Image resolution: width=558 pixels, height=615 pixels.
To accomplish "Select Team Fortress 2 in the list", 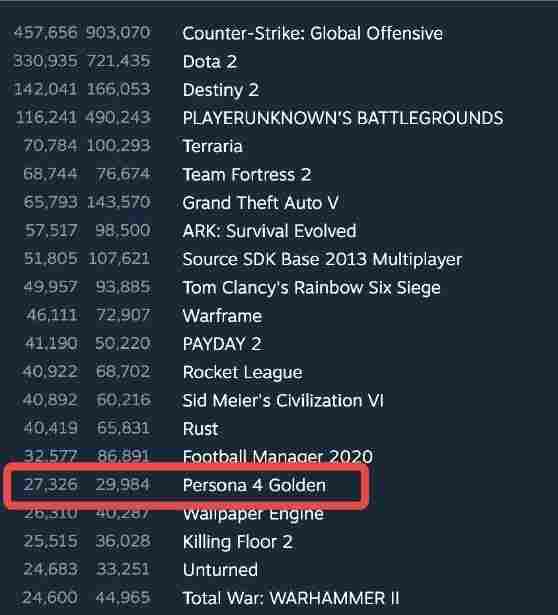I will [x=247, y=175].
